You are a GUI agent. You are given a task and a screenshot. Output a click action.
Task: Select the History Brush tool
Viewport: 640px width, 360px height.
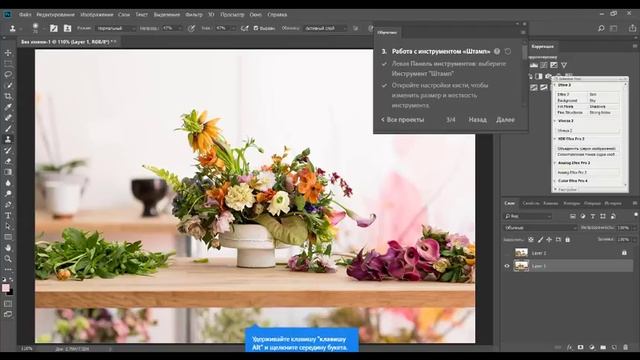[8, 150]
